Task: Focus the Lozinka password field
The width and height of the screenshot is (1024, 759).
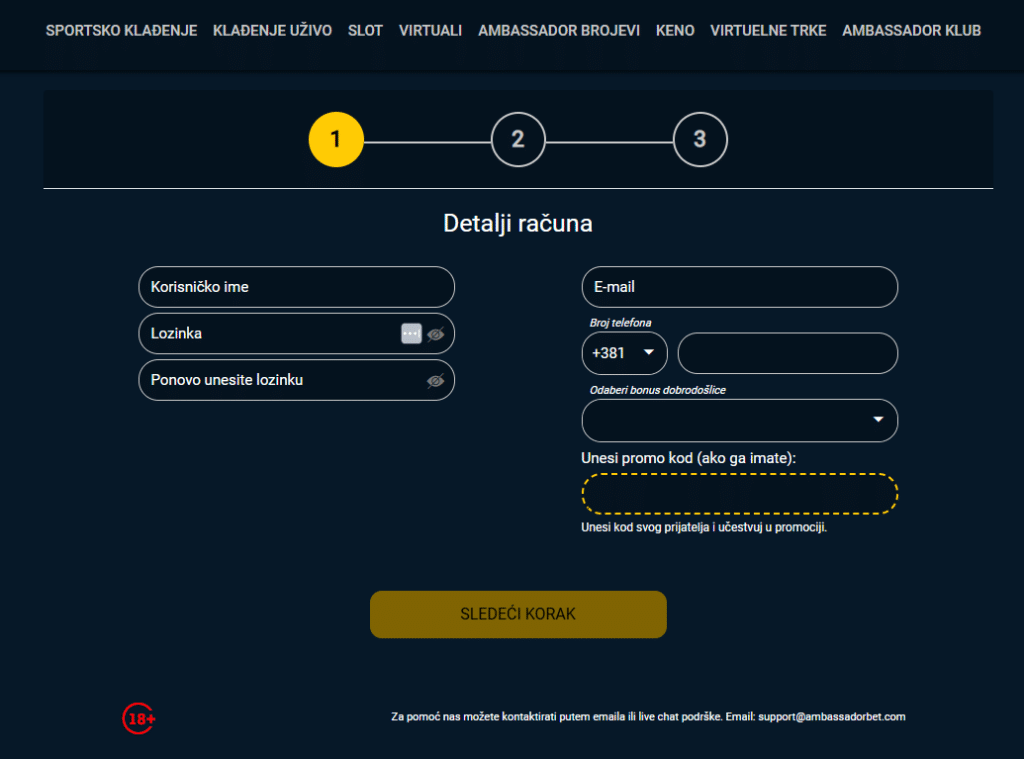Action: point(296,333)
